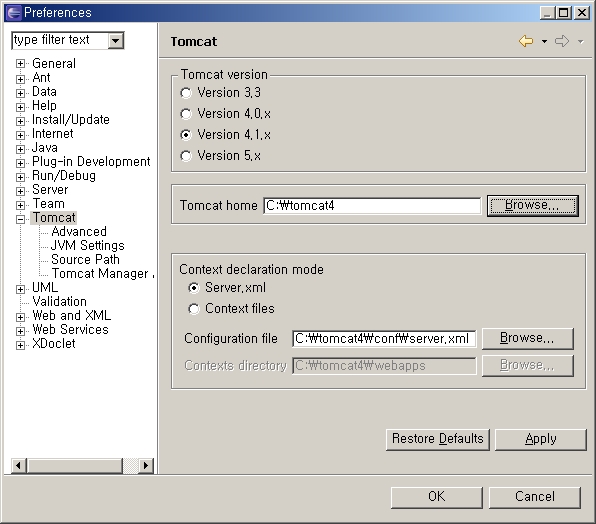Expand the General tree node
This screenshot has width=596, height=524.
tap(21, 63)
